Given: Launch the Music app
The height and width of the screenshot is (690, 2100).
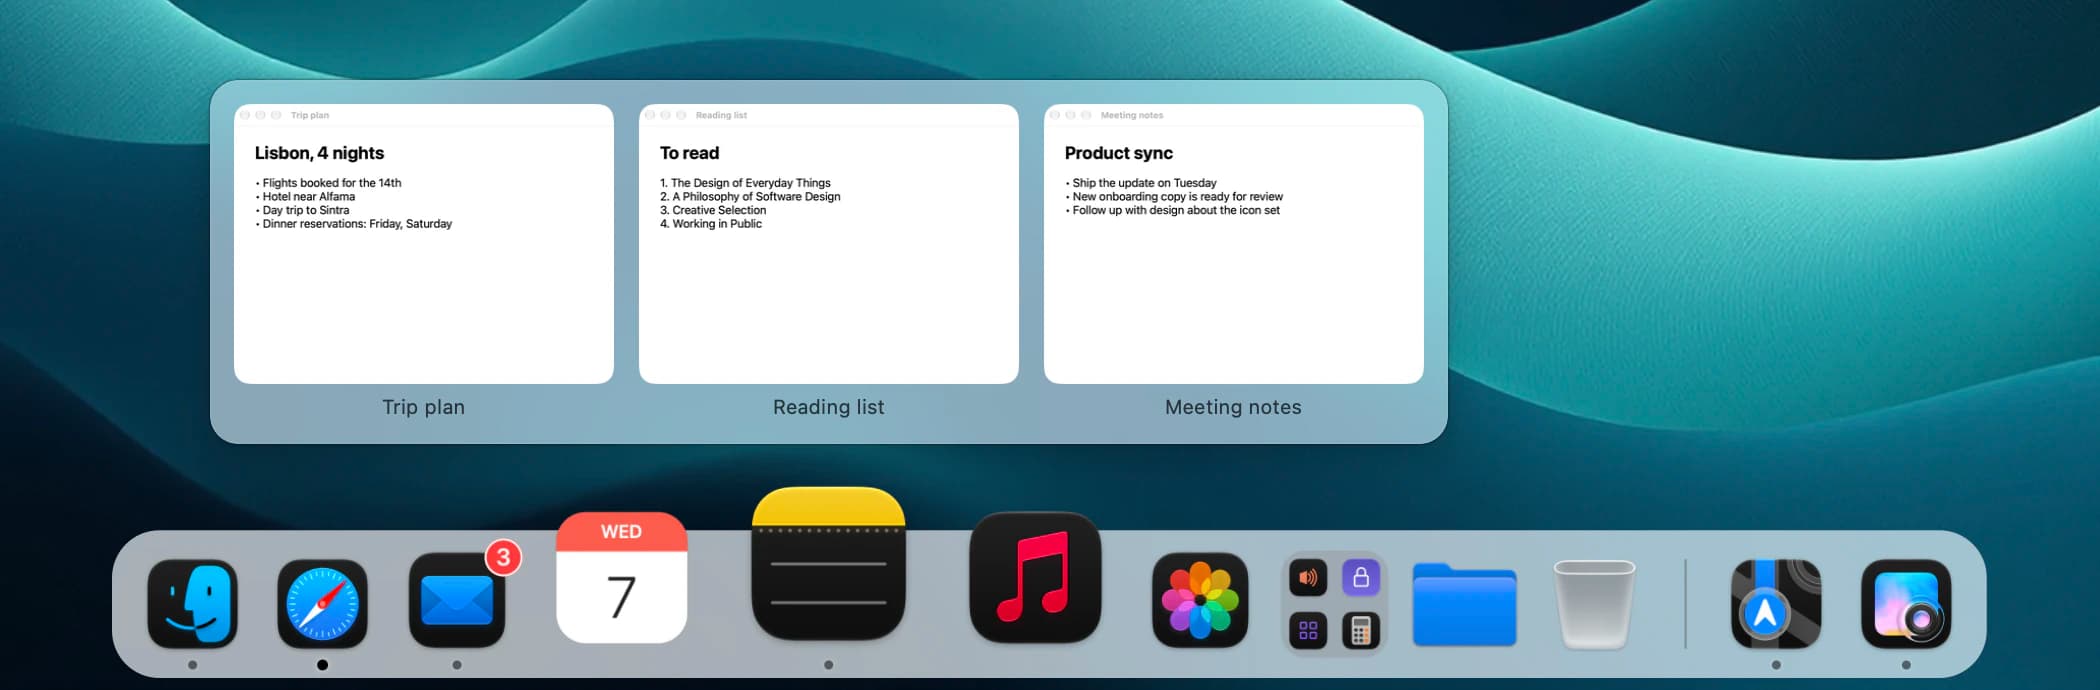Looking at the screenshot, I should click(1035, 577).
